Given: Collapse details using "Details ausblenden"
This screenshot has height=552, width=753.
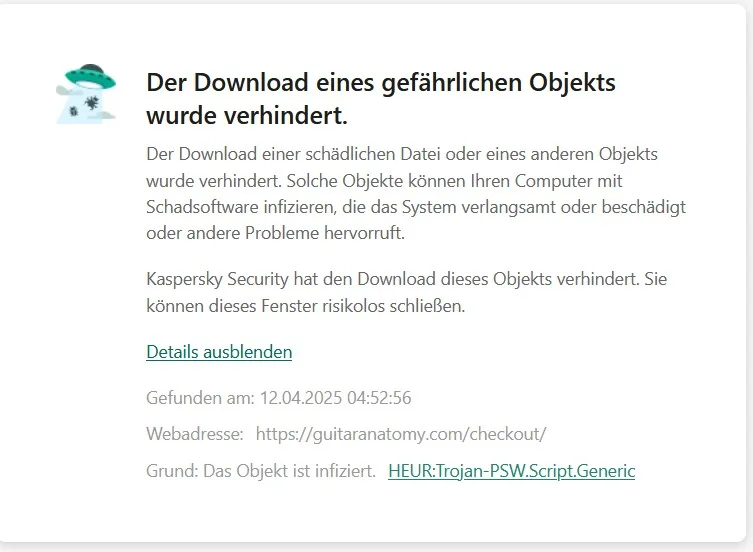Looking at the screenshot, I should click(219, 352).
